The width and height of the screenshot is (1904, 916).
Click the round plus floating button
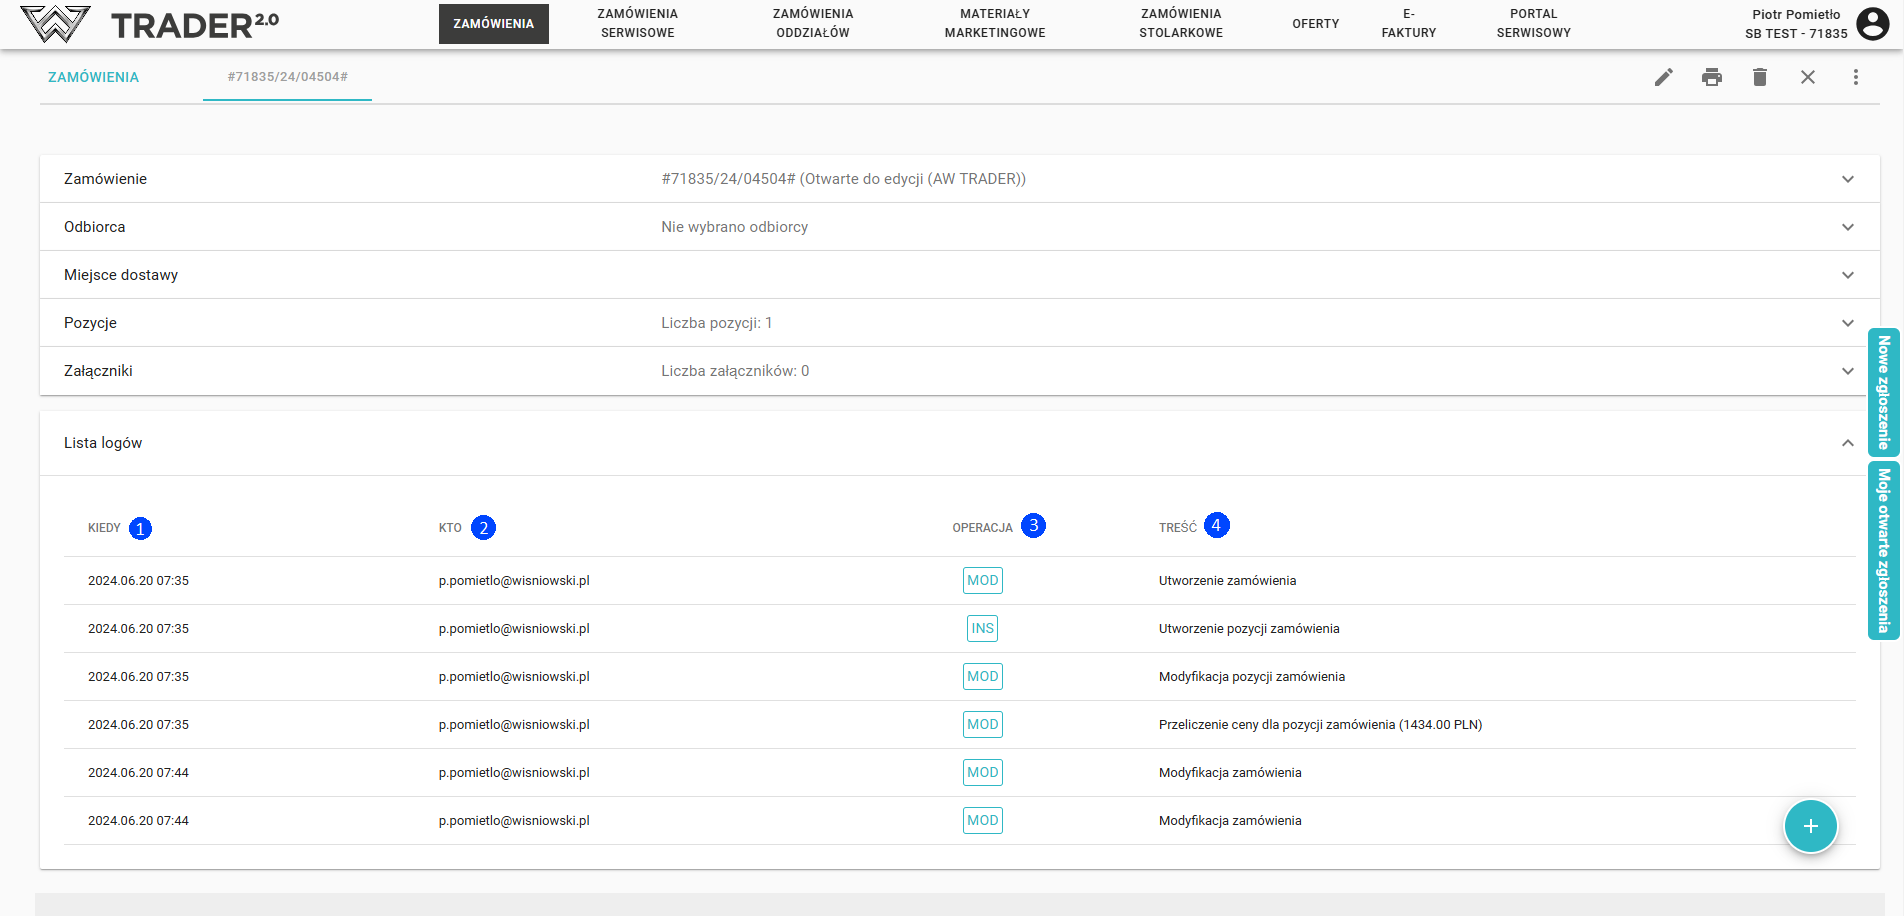(x=1810, y=826)
